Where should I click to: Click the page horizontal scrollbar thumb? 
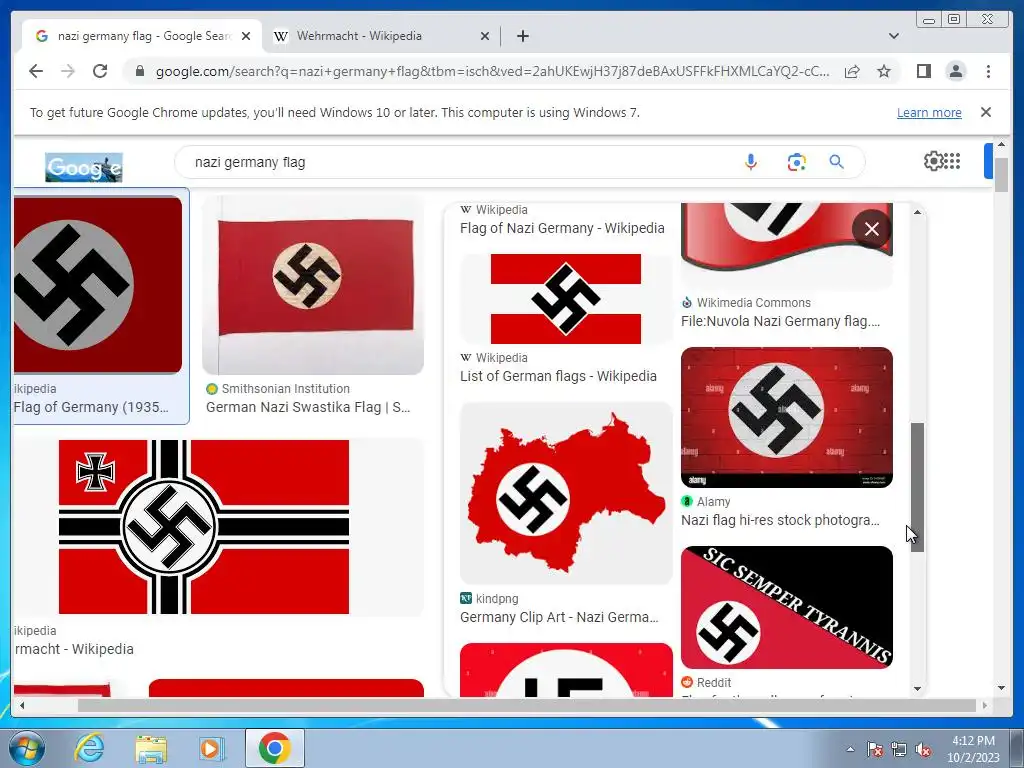coord(526,705)
